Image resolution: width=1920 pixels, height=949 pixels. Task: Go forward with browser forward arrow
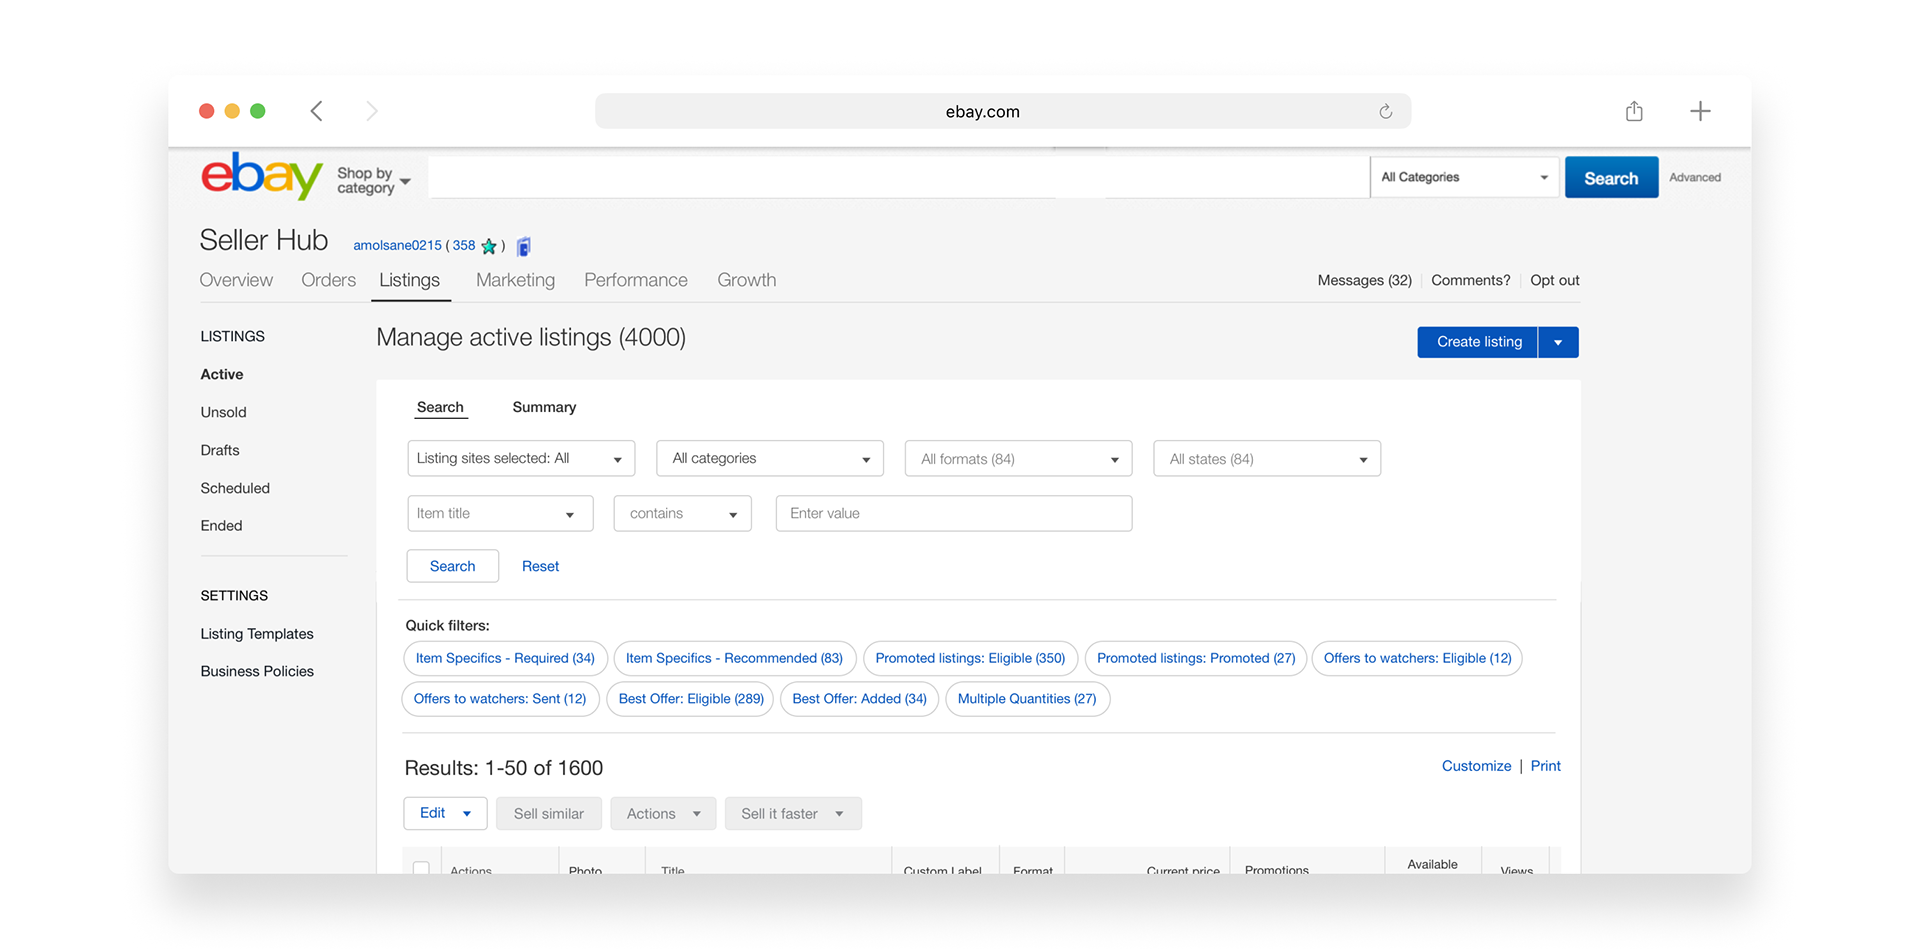coord(371,111)
